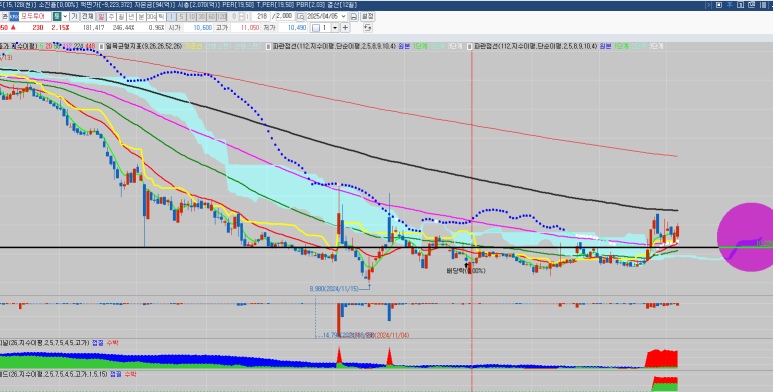The height and width of the screenshot is (392, 773).
Task: Click the plus icon to add chart
Action: click(x=345, y=28)
